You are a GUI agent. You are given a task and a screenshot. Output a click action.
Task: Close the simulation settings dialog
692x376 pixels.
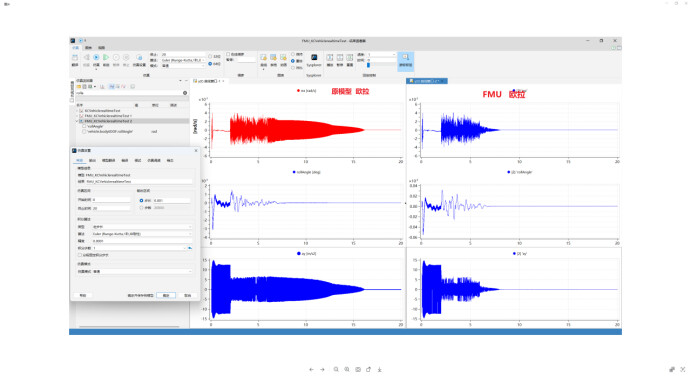196,150
